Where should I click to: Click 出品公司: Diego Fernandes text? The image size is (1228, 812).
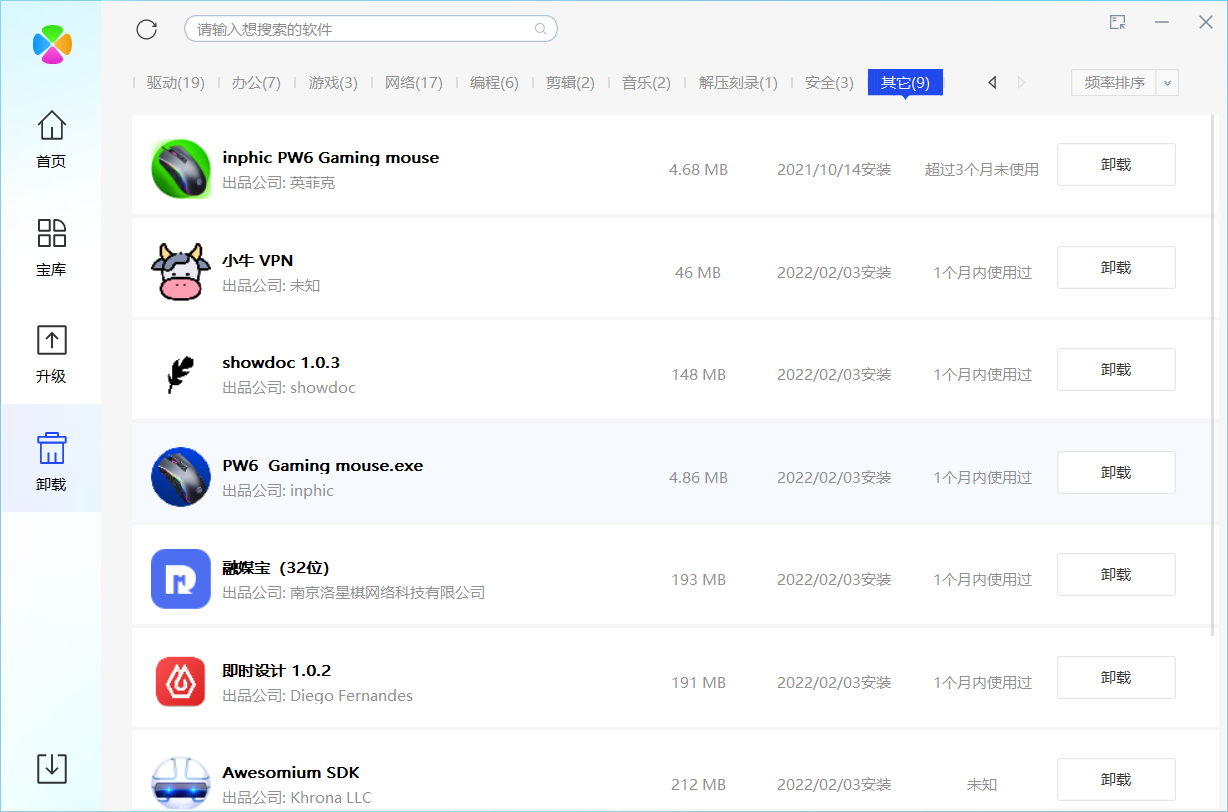(317, 696)
